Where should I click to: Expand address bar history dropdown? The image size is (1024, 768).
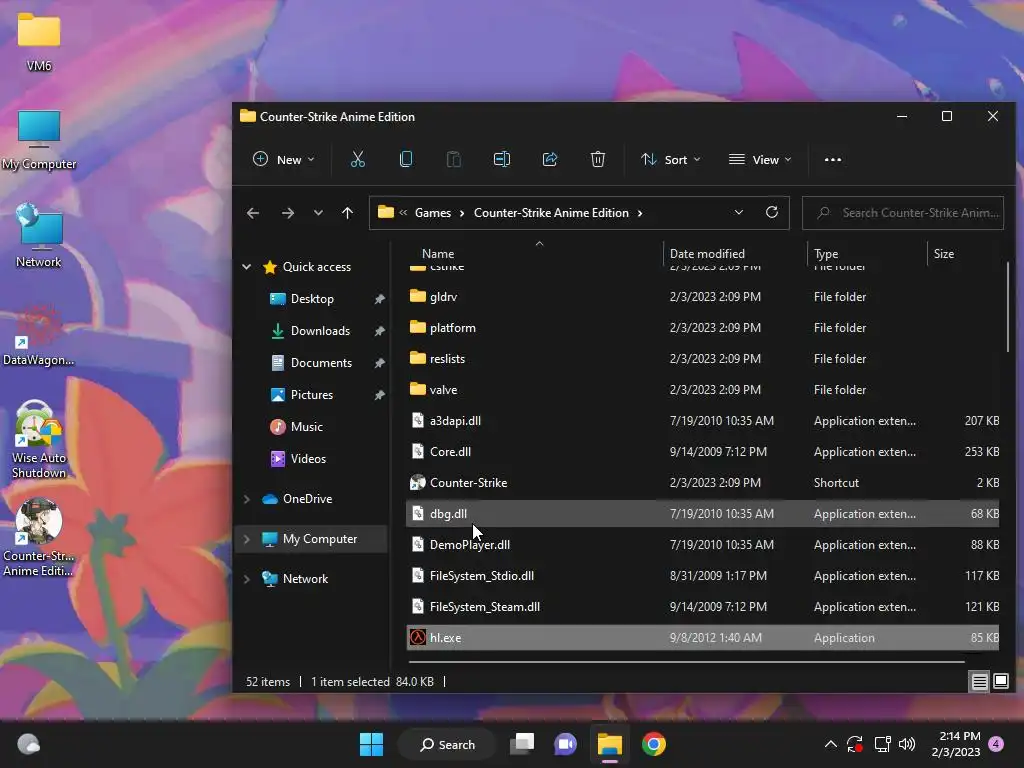tap(739, 212)
